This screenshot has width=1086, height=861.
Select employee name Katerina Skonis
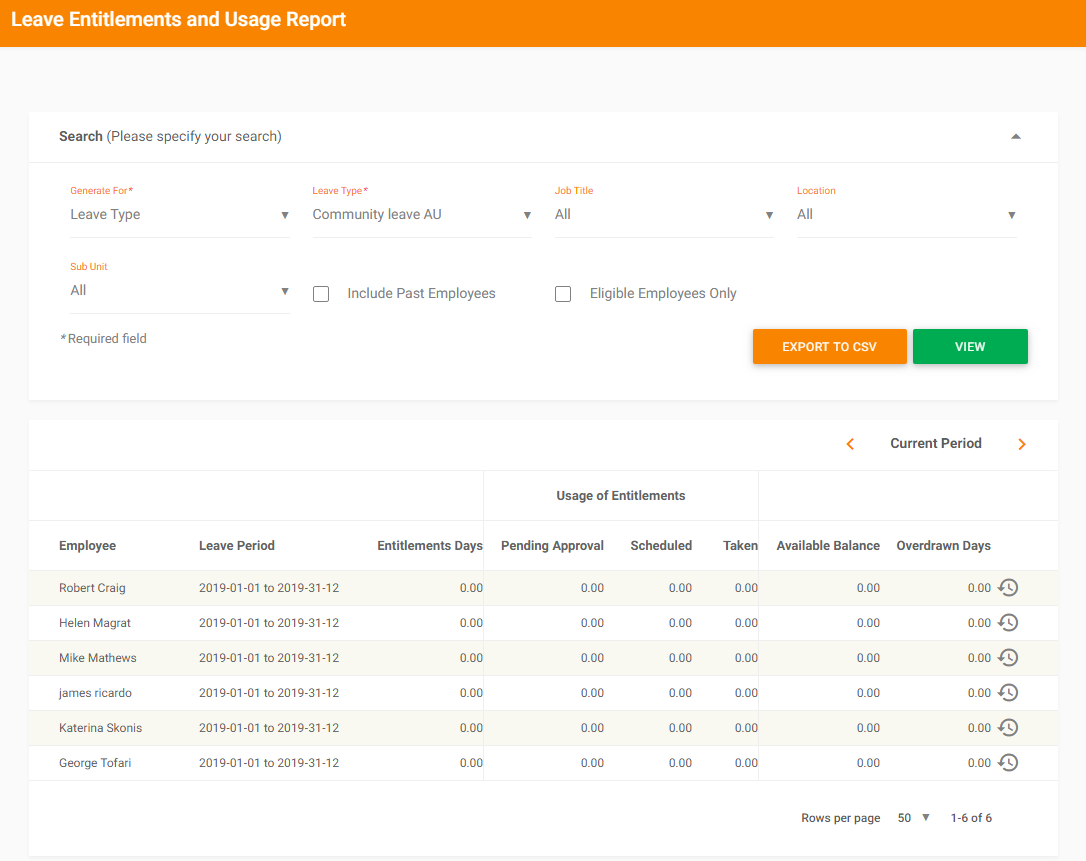100,728
